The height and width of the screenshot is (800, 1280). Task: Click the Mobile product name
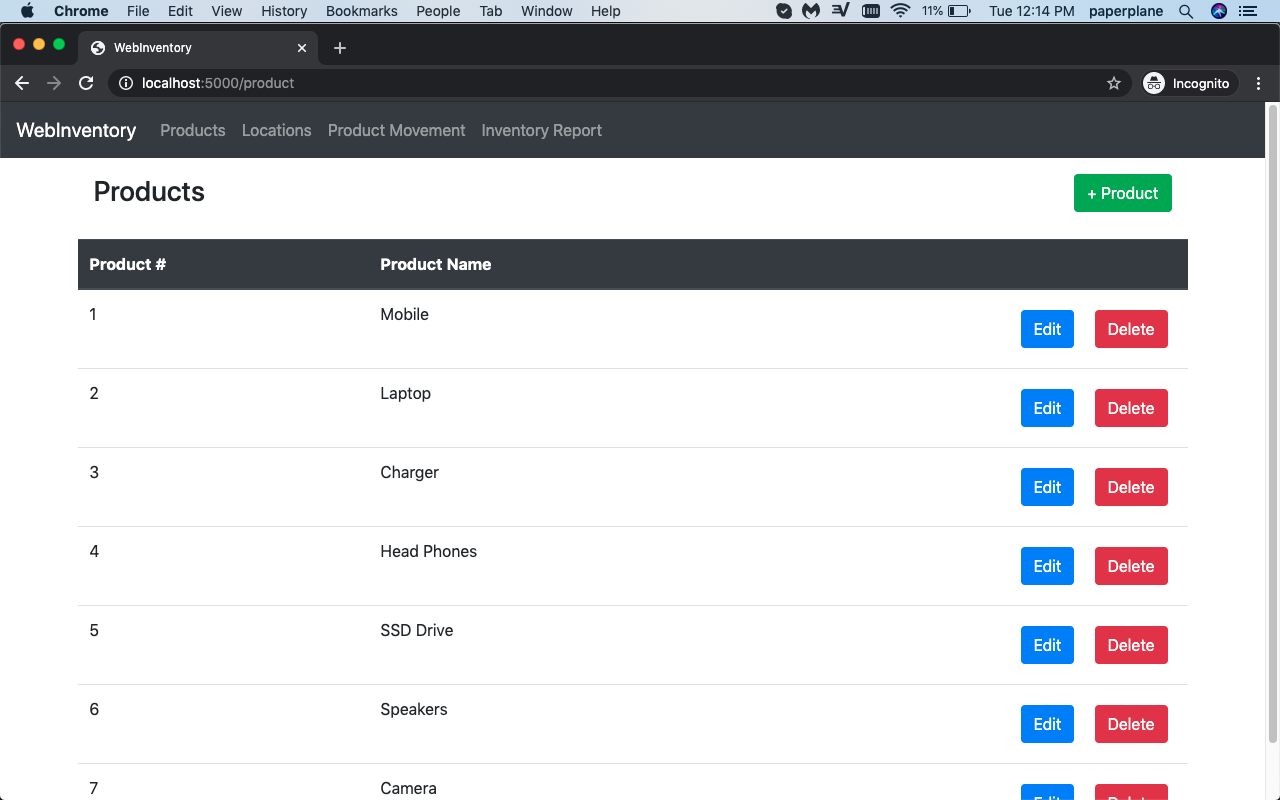405,314
